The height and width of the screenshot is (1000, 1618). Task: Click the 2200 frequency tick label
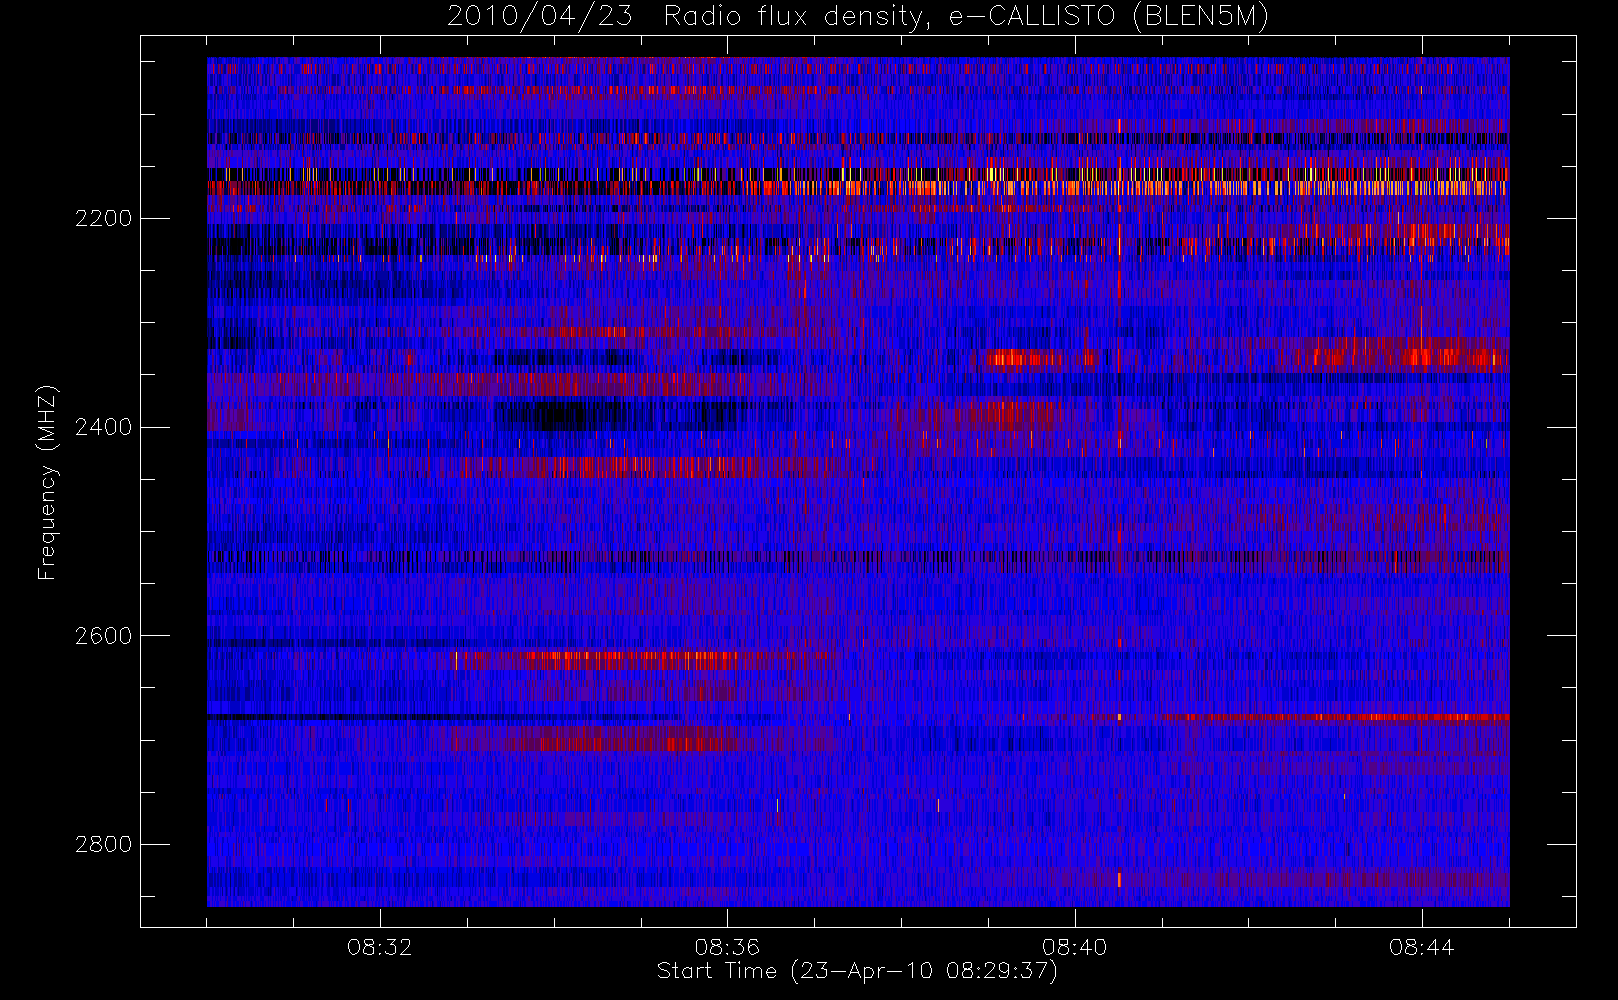pyautogui.click(x=103, y=218)
